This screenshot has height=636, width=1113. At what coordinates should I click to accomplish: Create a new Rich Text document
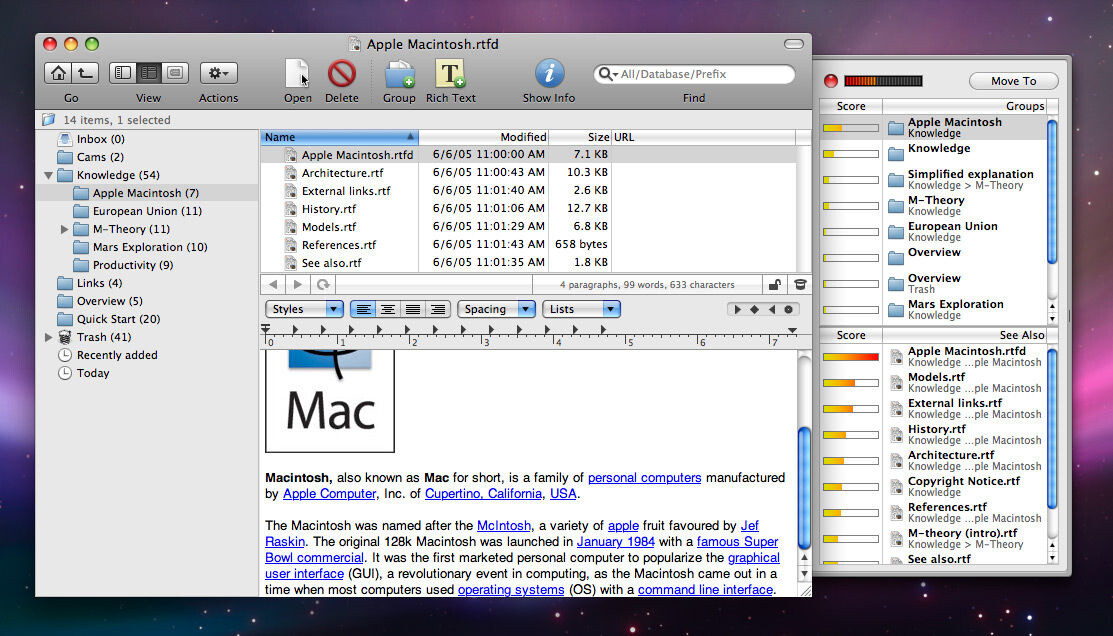pyautogui.click(x=451, y=74)
